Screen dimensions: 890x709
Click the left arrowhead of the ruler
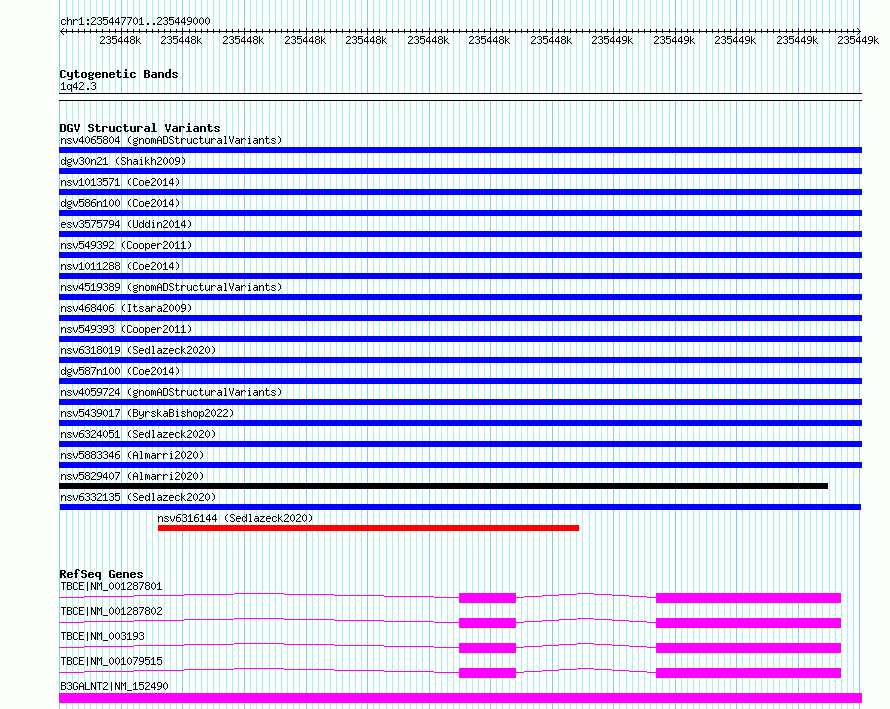[62, 32]
